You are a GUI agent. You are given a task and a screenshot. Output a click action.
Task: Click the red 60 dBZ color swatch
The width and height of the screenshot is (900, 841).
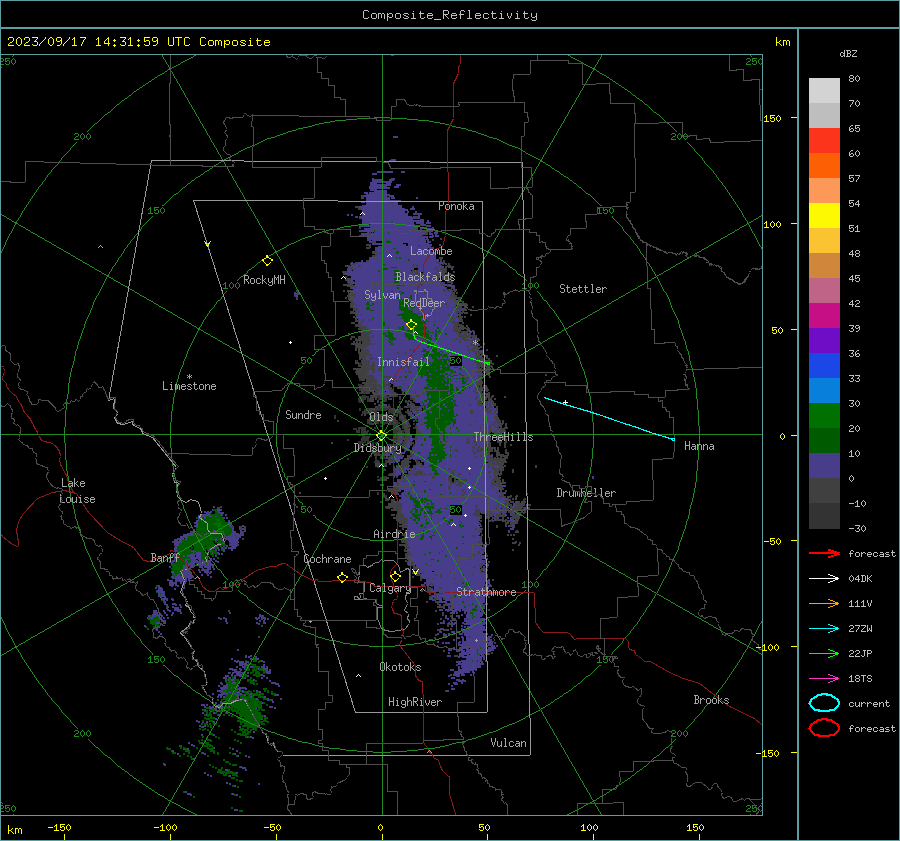pyautogui.click(x=824, y=141)
